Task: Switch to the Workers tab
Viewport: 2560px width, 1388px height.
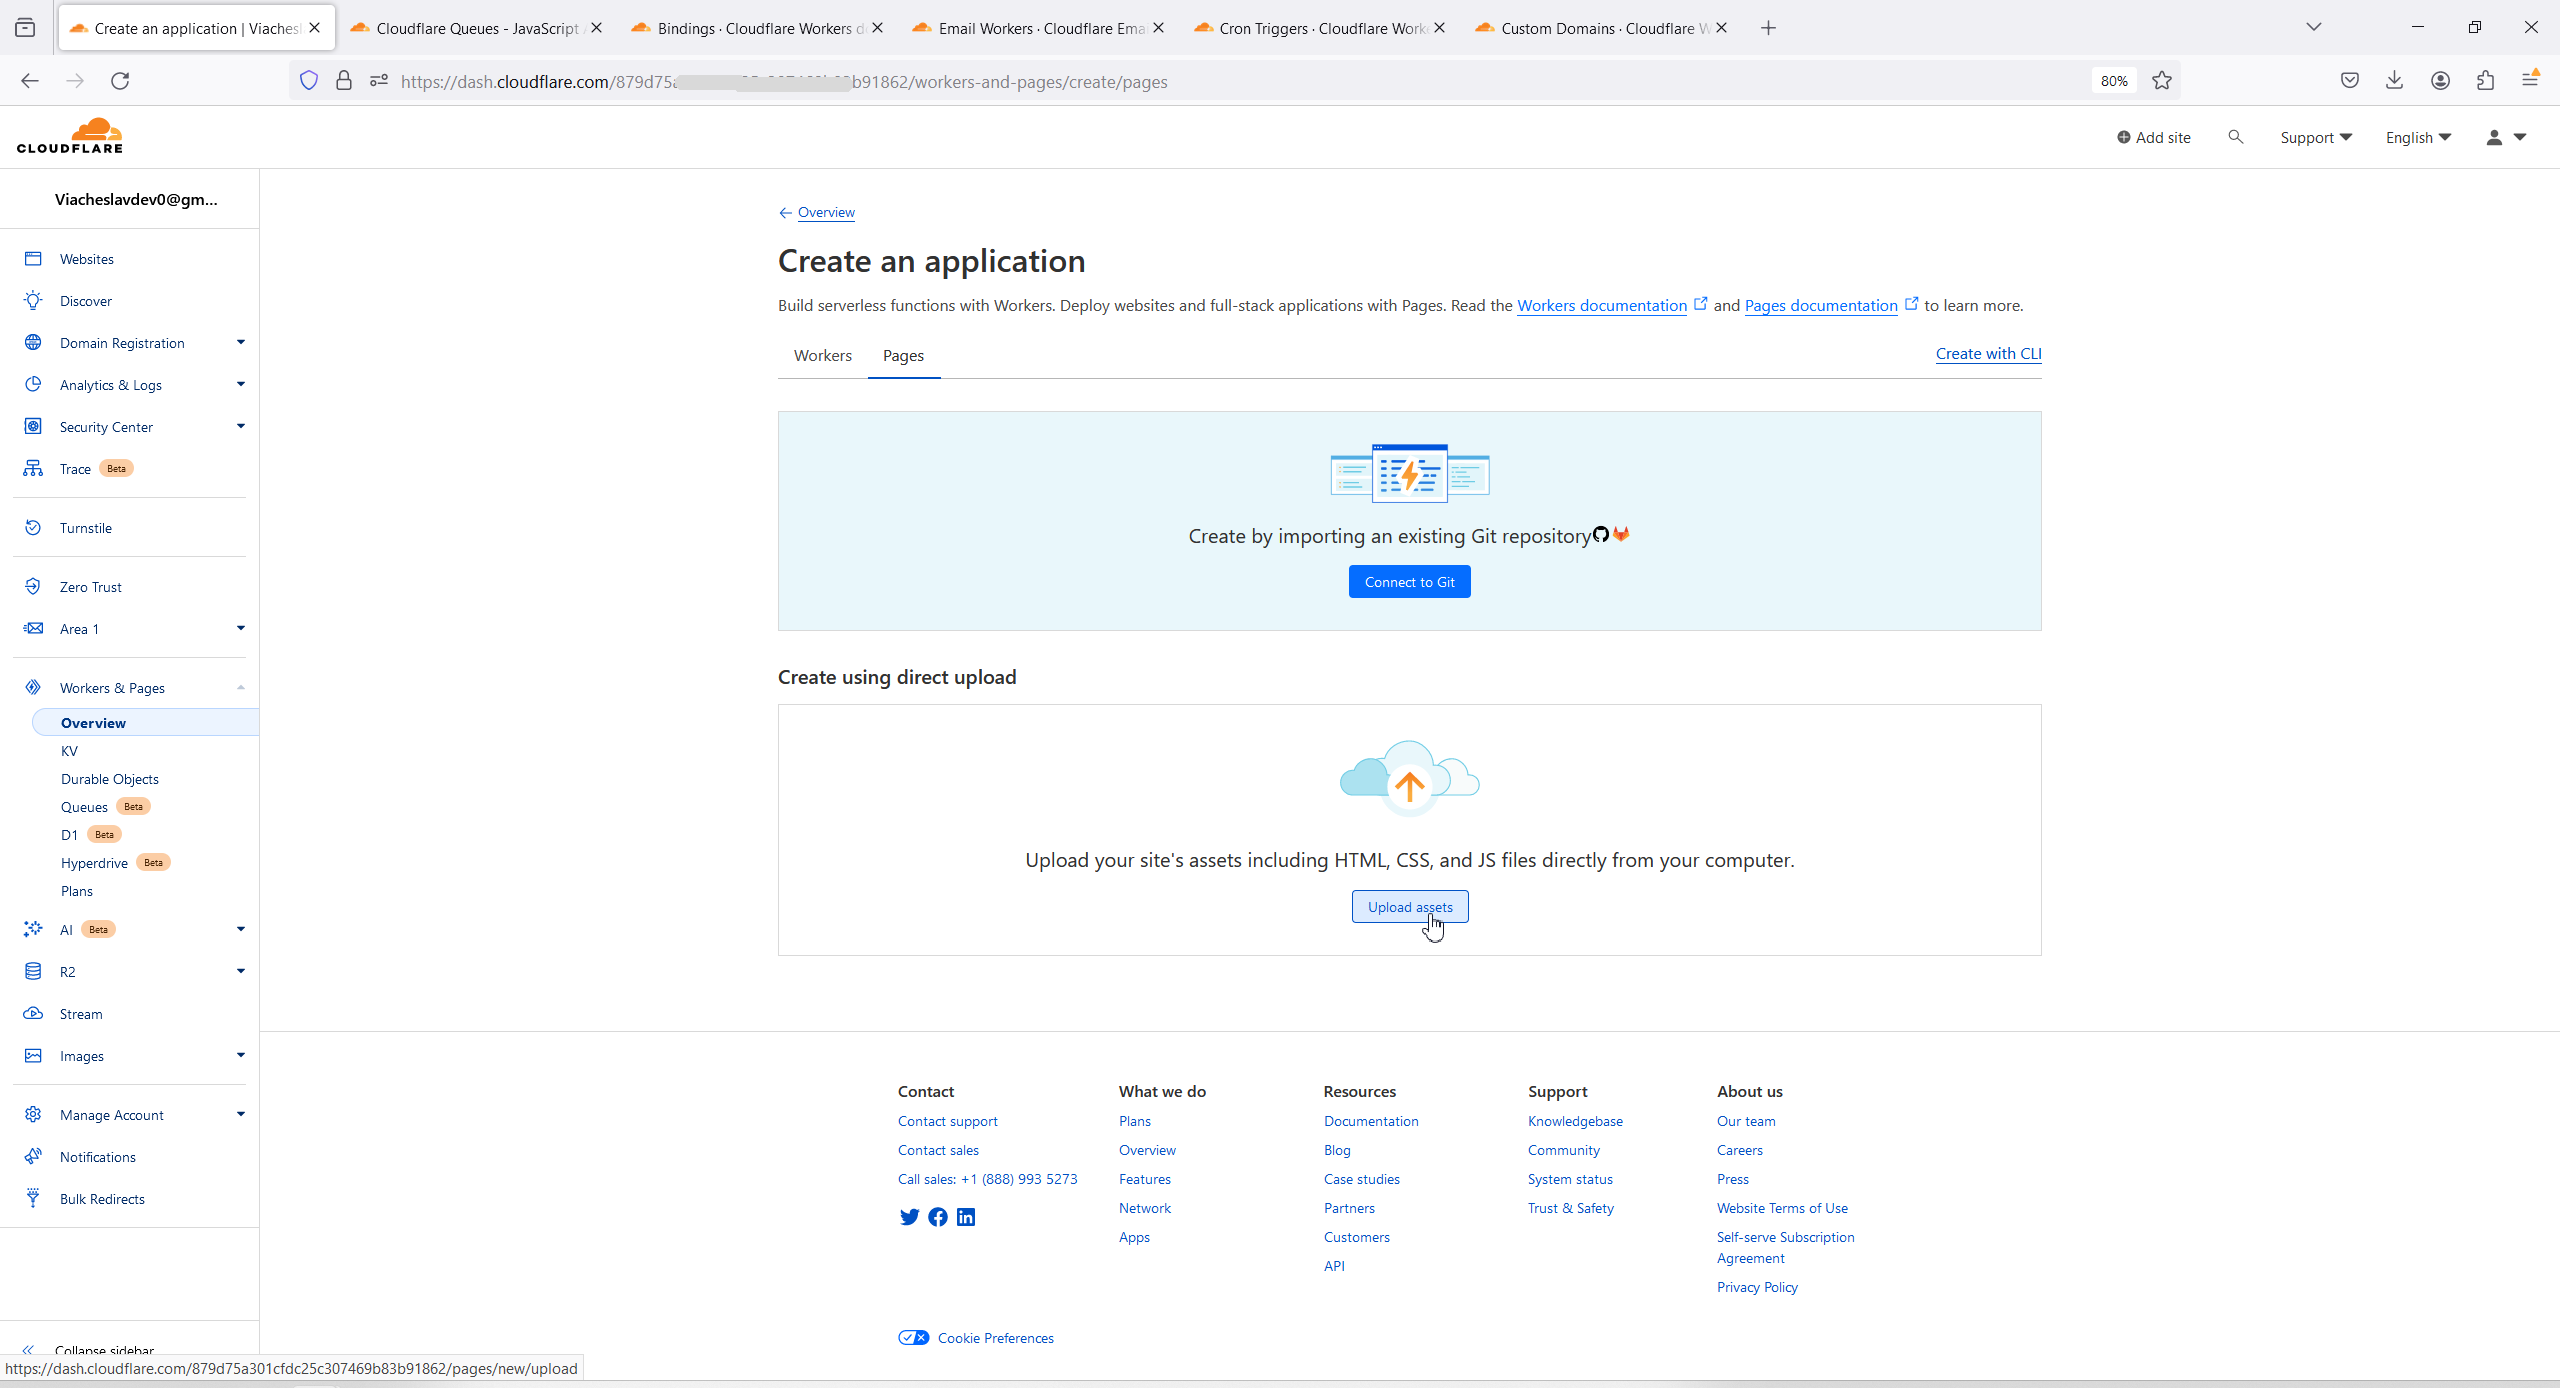Action: (822, 356)
